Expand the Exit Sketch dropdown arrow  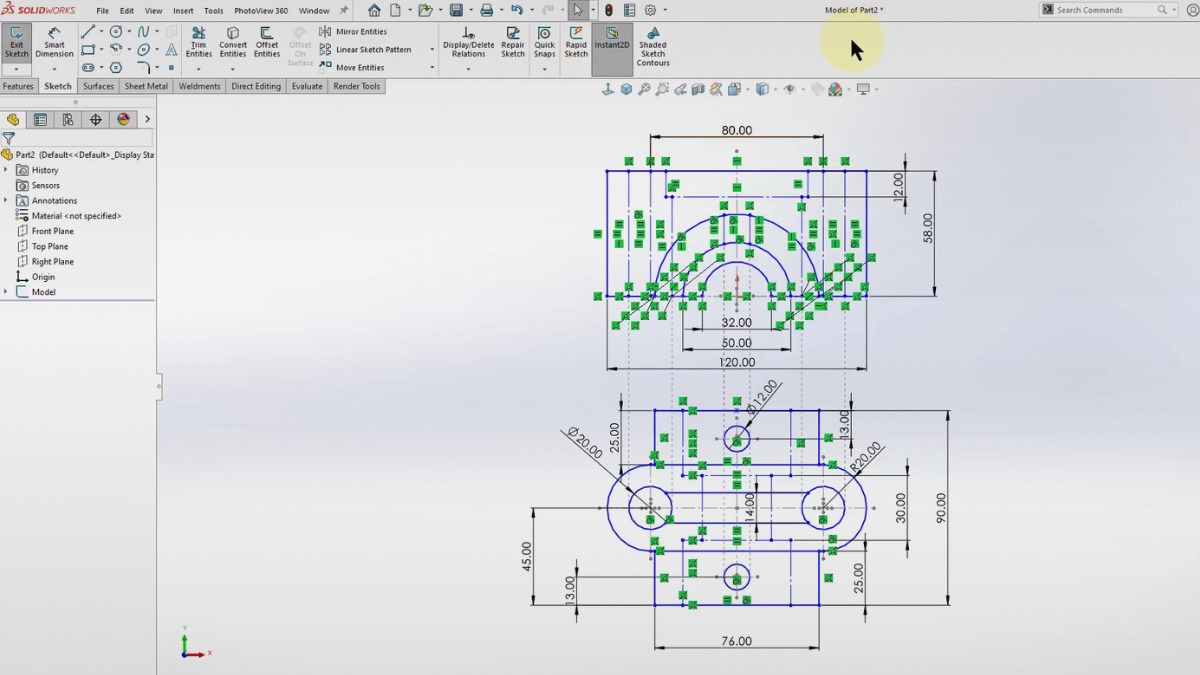point(17,69)
